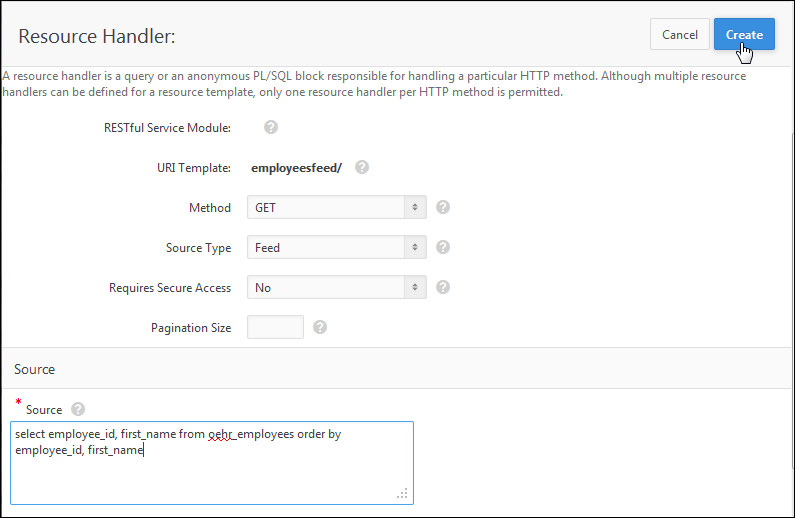Image resolution: width=795 pixels, height=518 pixels.
Task: Cancel the resource handler dialog
Action: pos(680,34)
